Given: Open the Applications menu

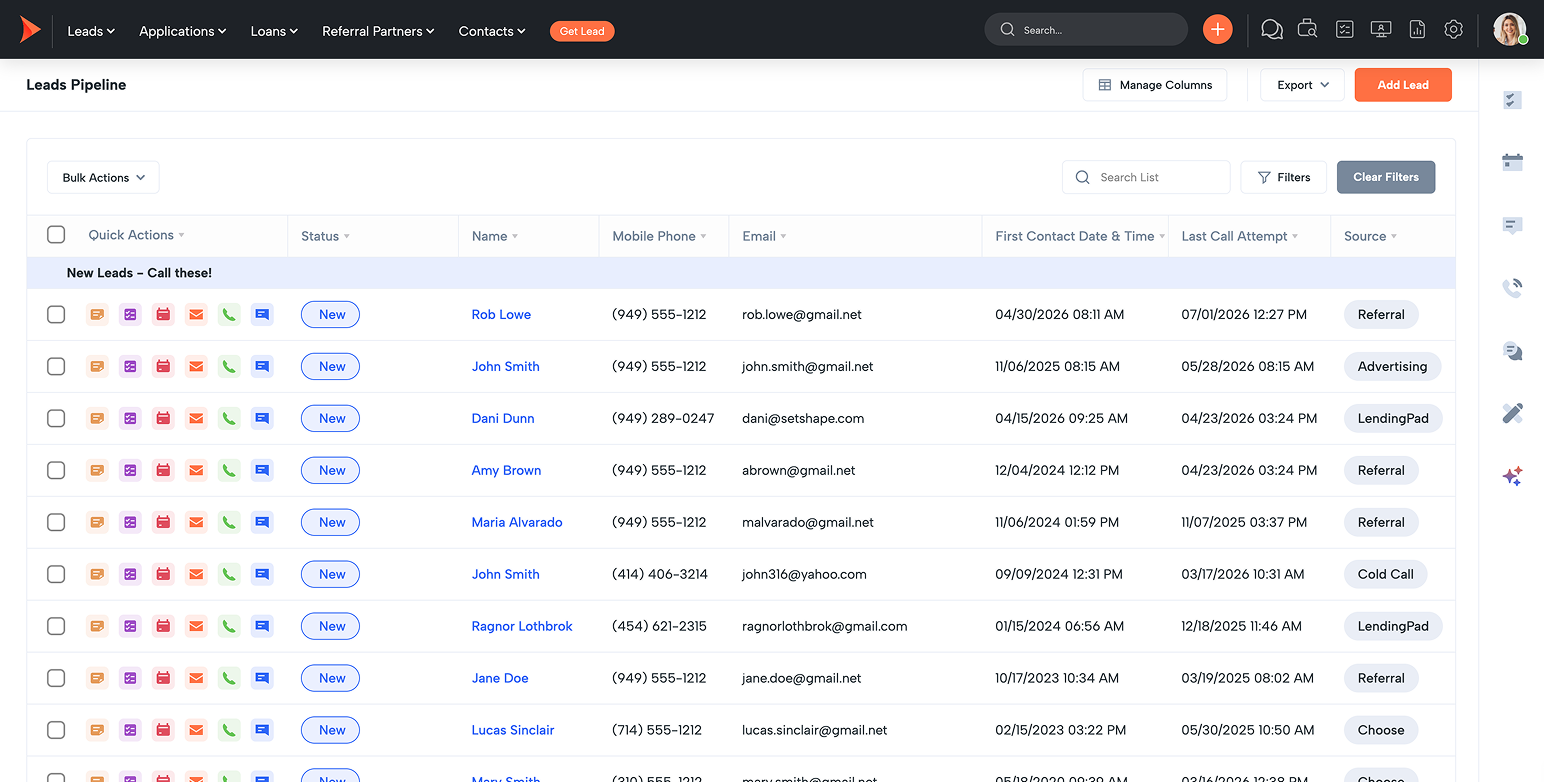Looking at the screenshot, I should tap(183, 31).
